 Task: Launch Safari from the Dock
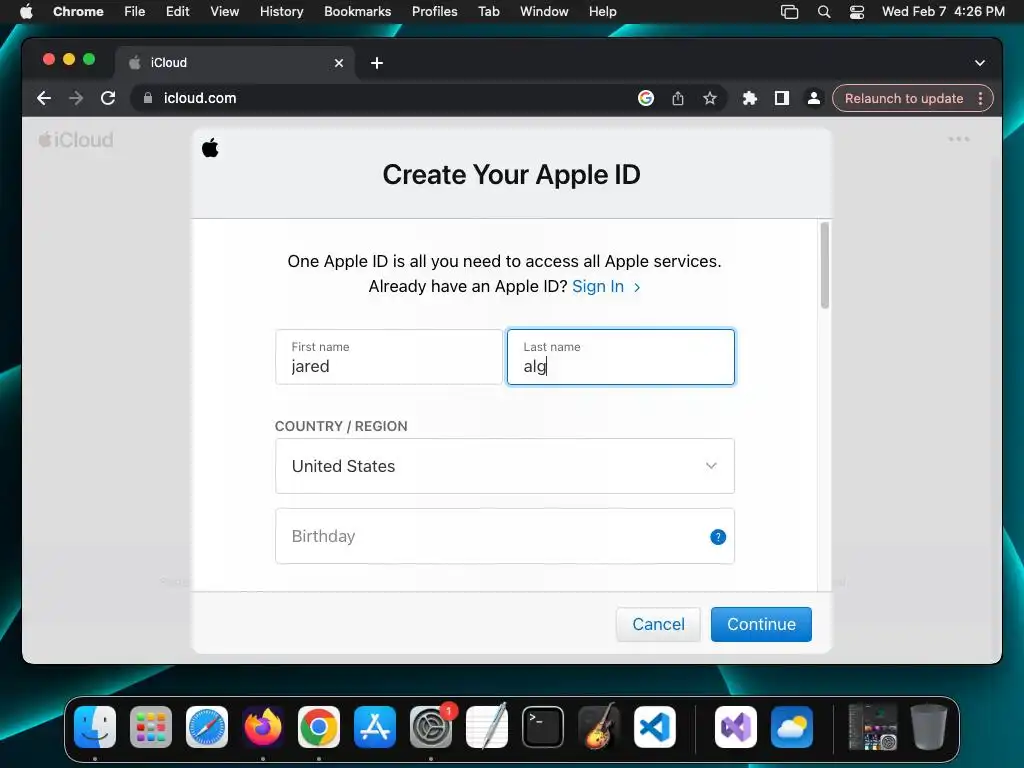coord(207,727)
